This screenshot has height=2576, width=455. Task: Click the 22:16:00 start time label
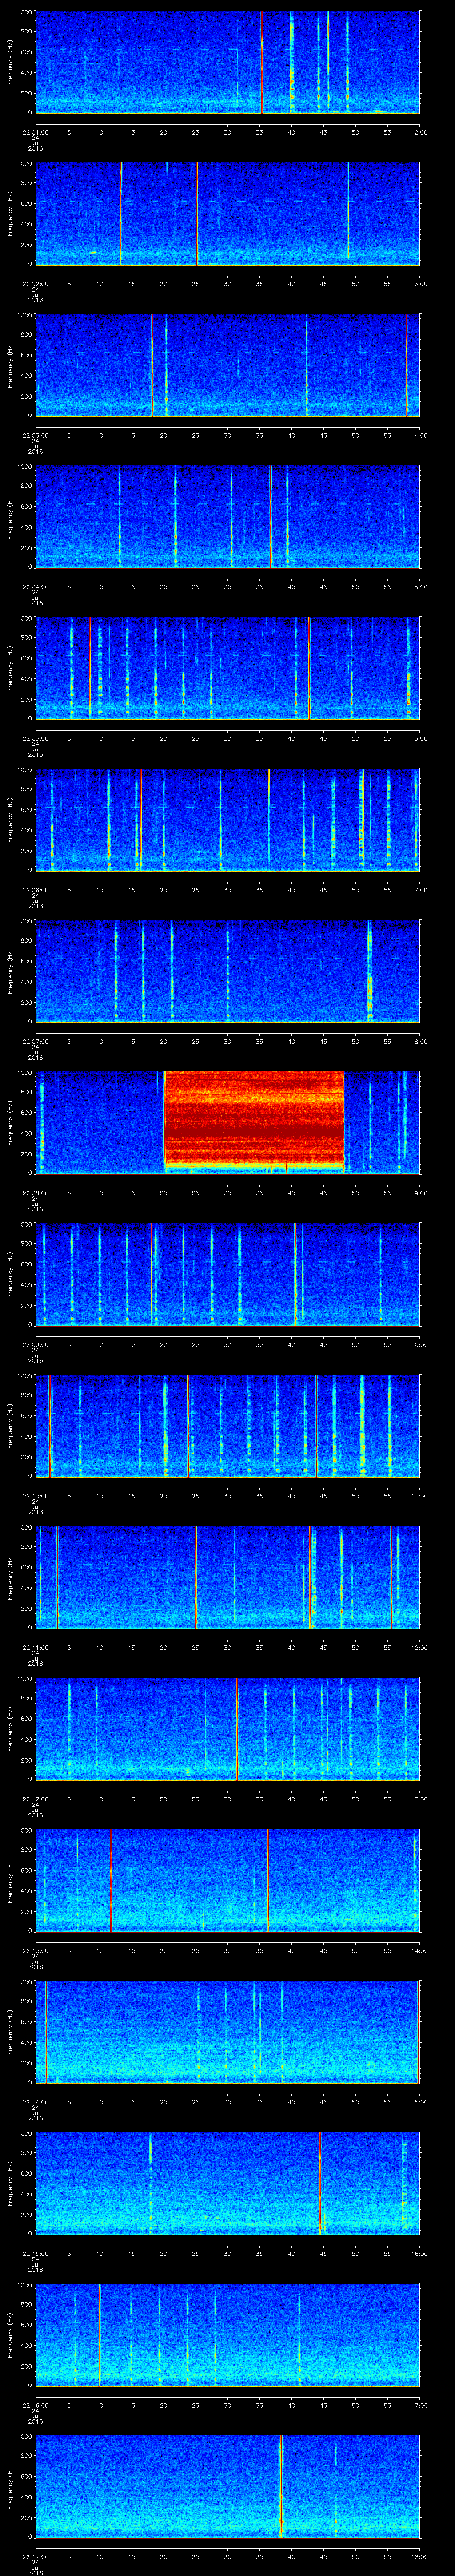[35, 2405]
